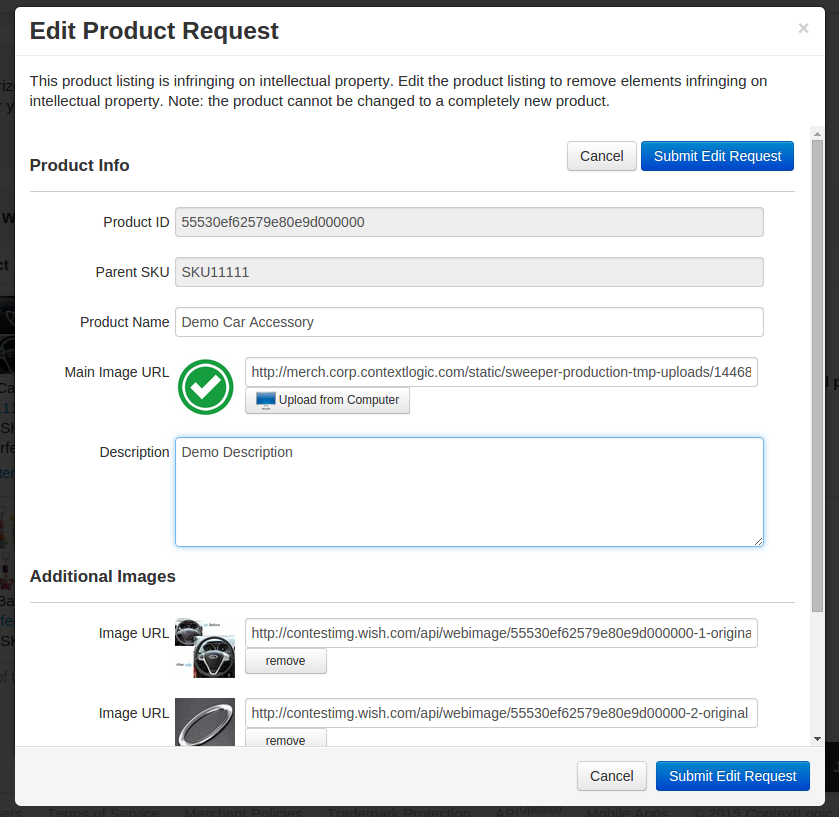The height and width of the screenshot is (817, 839).
Task: Click the Cancel button in the dialog footer
Action: (611, 776)
